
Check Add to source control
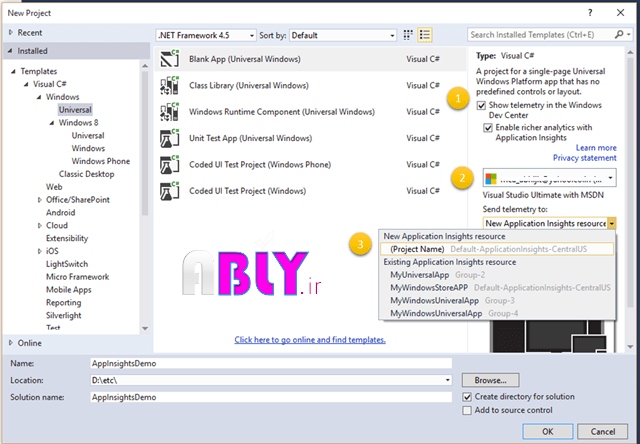pos(467,410)
